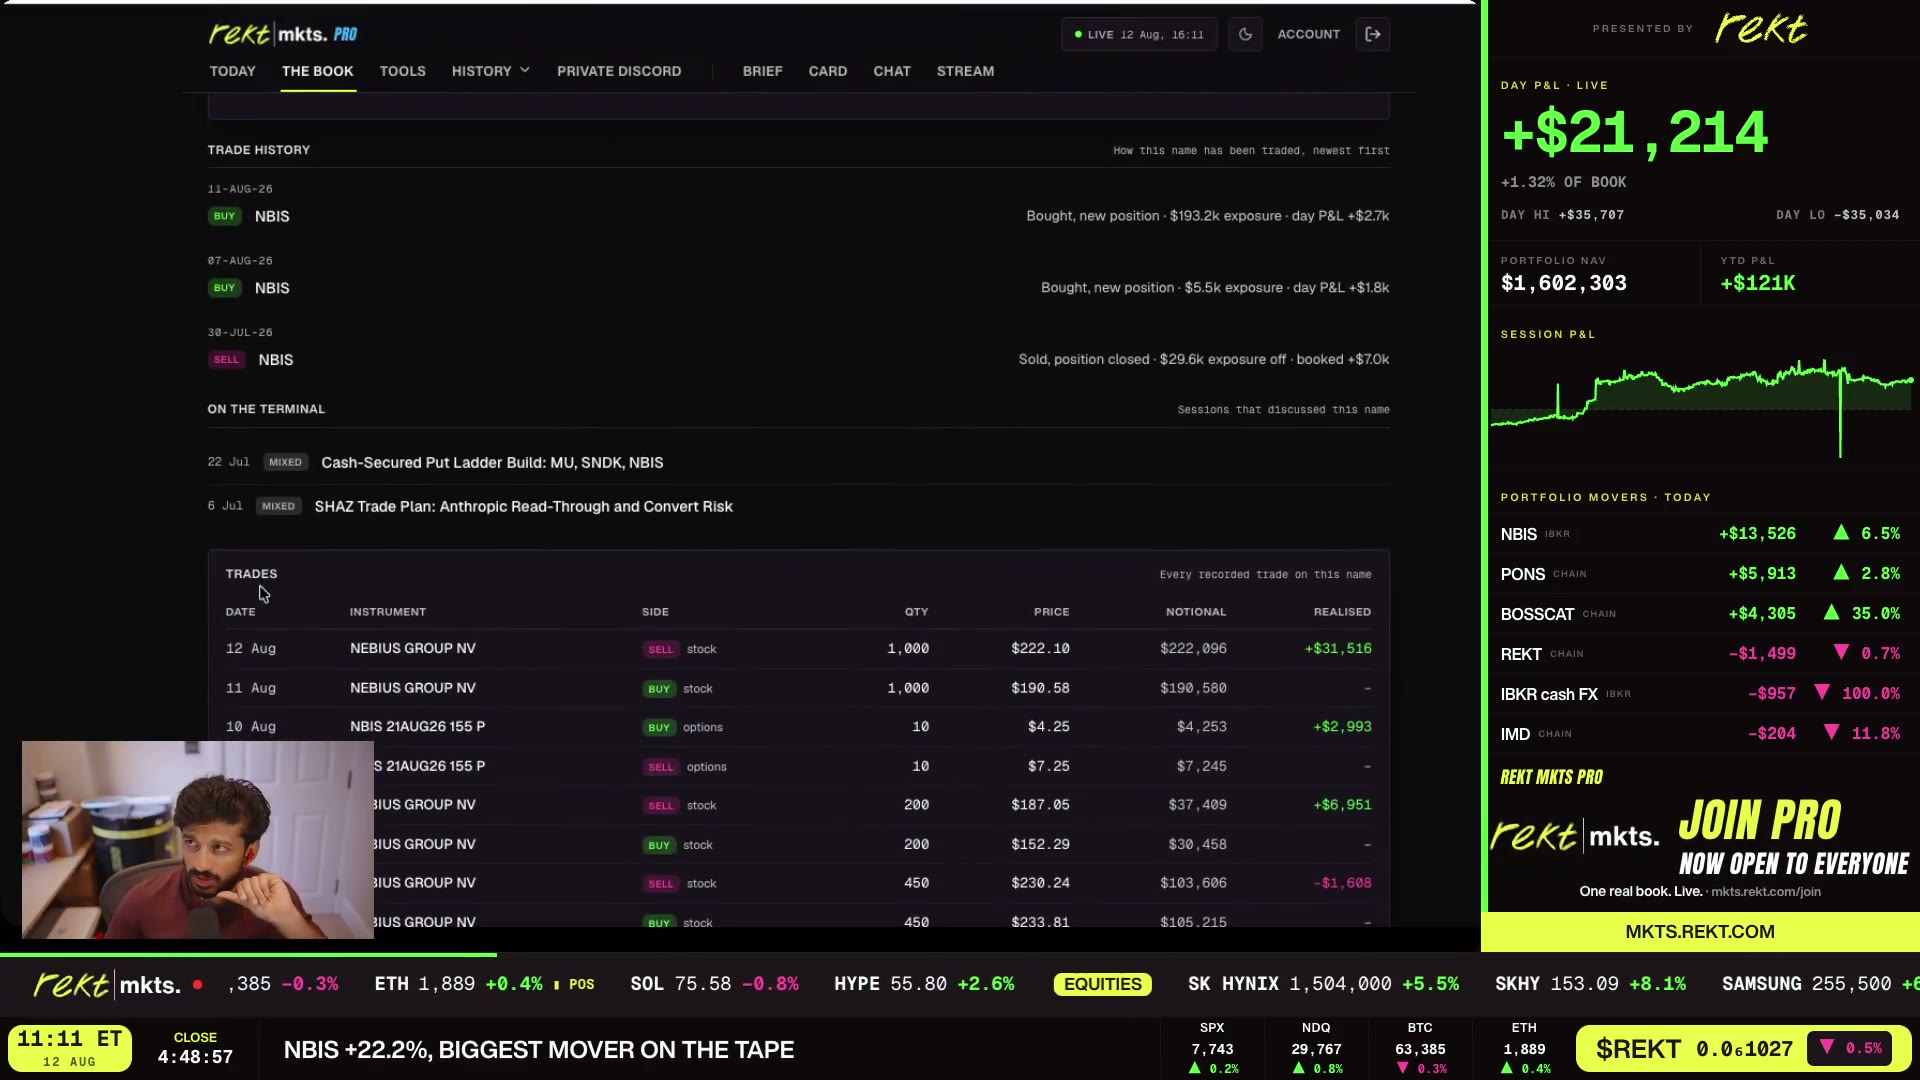Click BUY badge for NBIS 21AUG26 155 P

(x=658, y=727)
